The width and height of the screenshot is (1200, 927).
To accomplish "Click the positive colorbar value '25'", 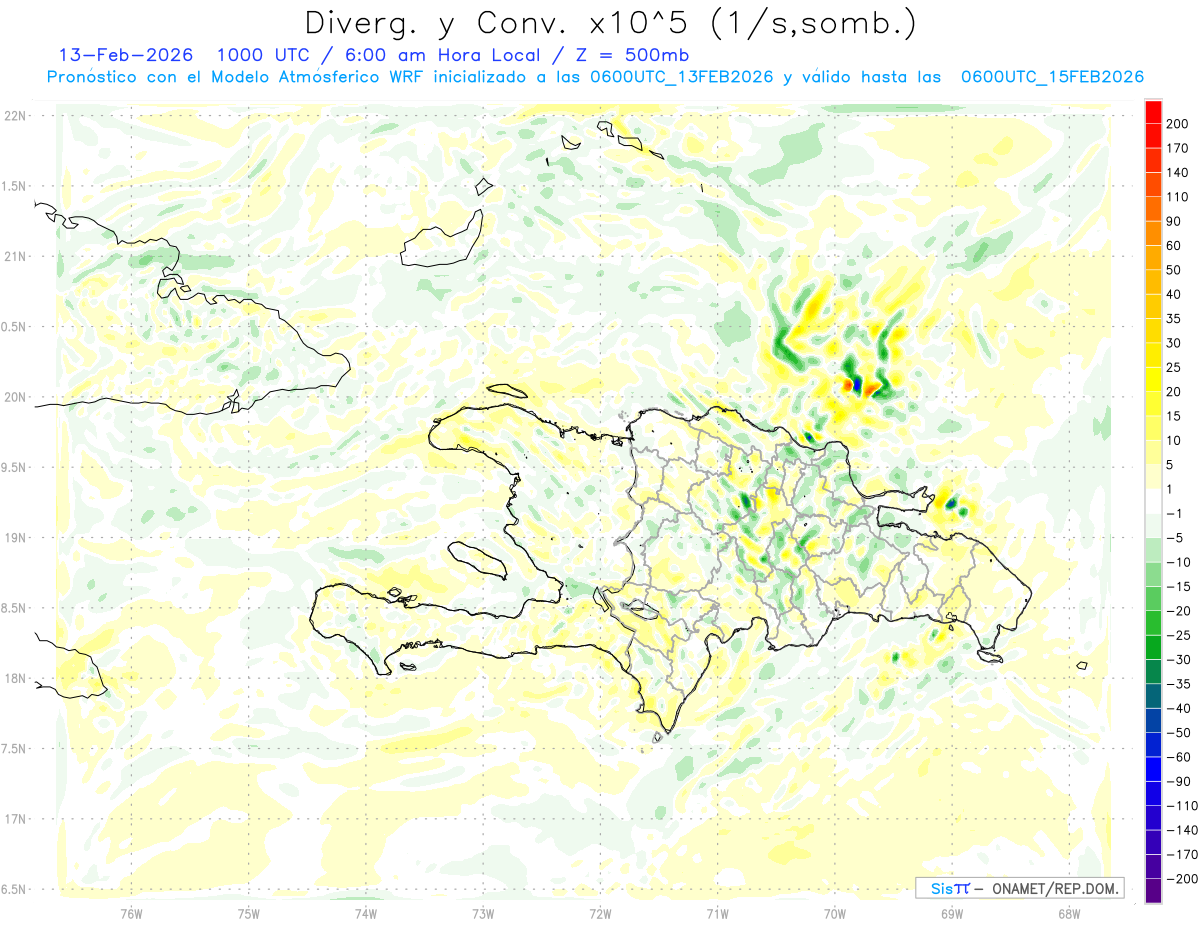I will [1175, 368].
